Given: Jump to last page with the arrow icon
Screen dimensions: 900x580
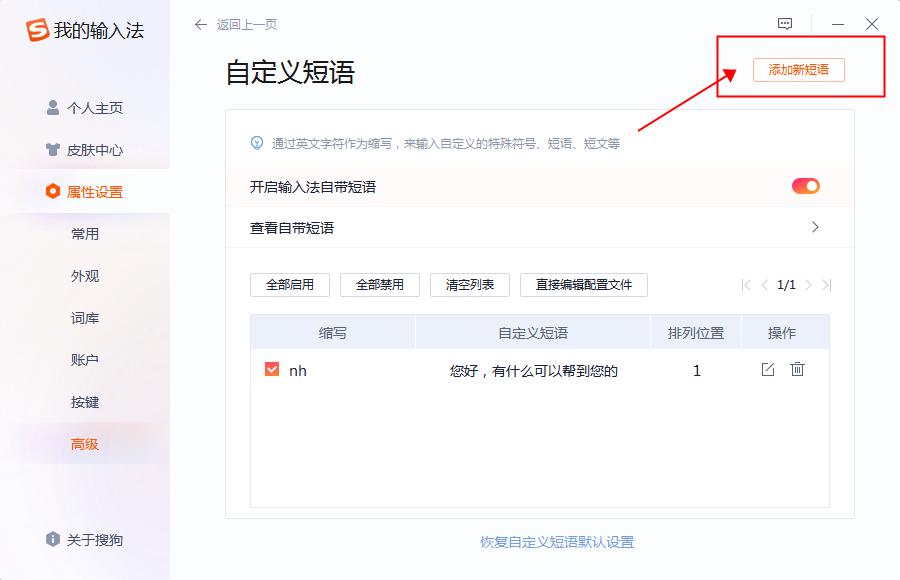Looking at the screenshot, I should [825, 285].
